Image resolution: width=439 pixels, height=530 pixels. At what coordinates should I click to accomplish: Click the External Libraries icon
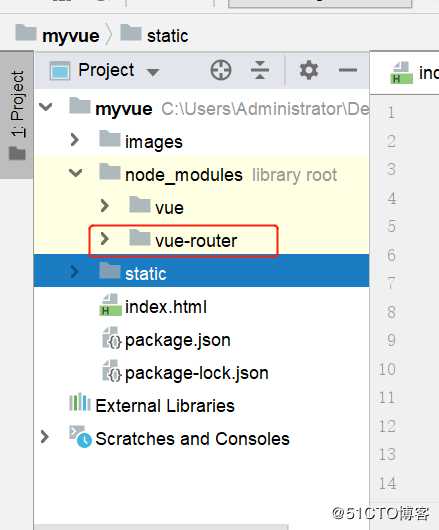pos(80,402)
